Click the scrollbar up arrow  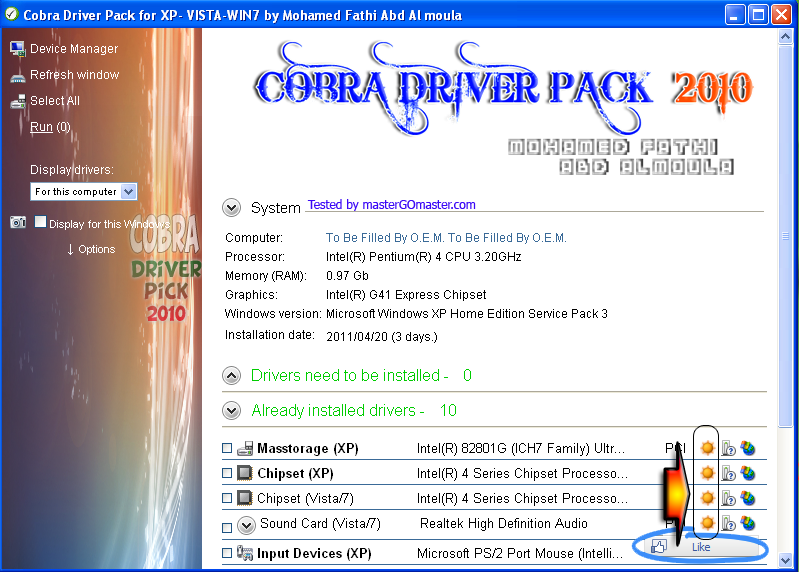[x=785, y=37]
